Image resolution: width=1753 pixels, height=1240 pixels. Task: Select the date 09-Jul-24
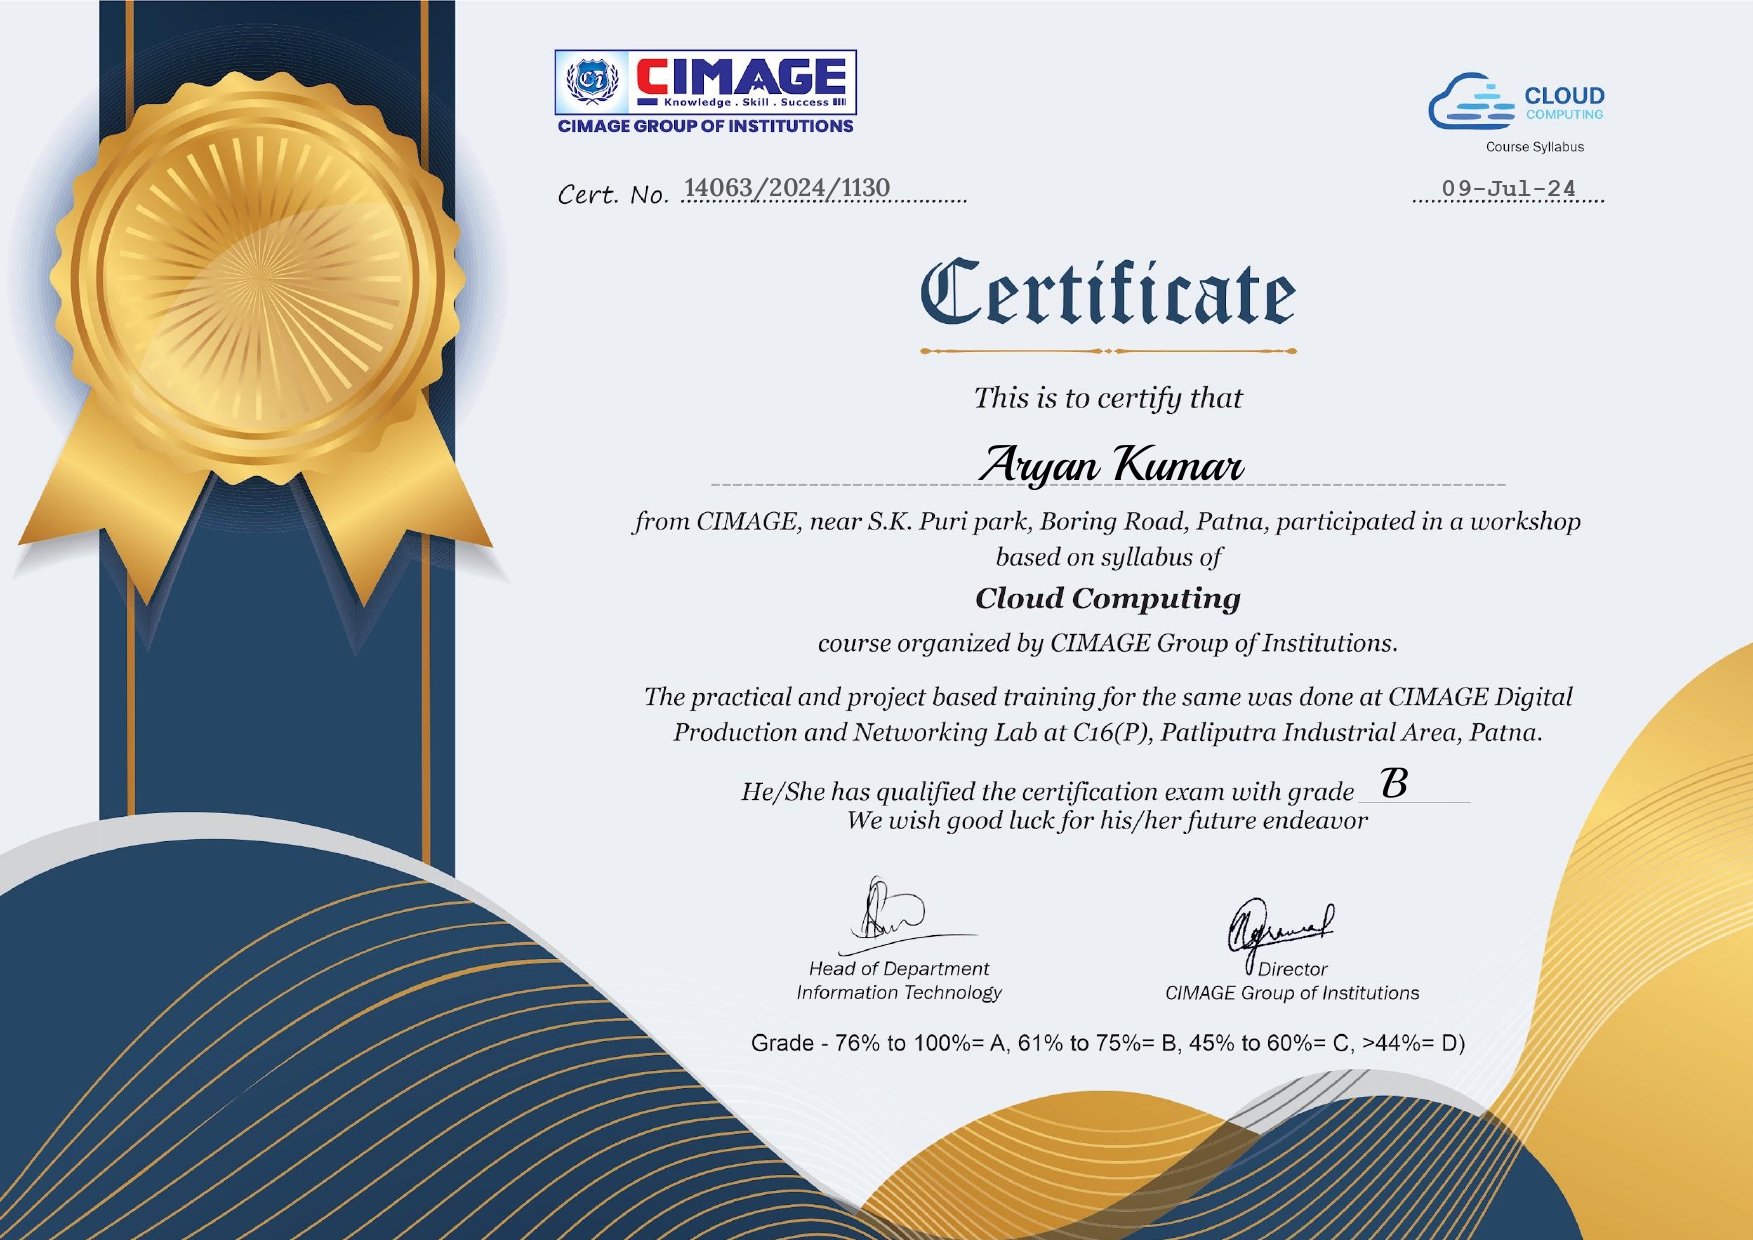[x=1508, y=188]
